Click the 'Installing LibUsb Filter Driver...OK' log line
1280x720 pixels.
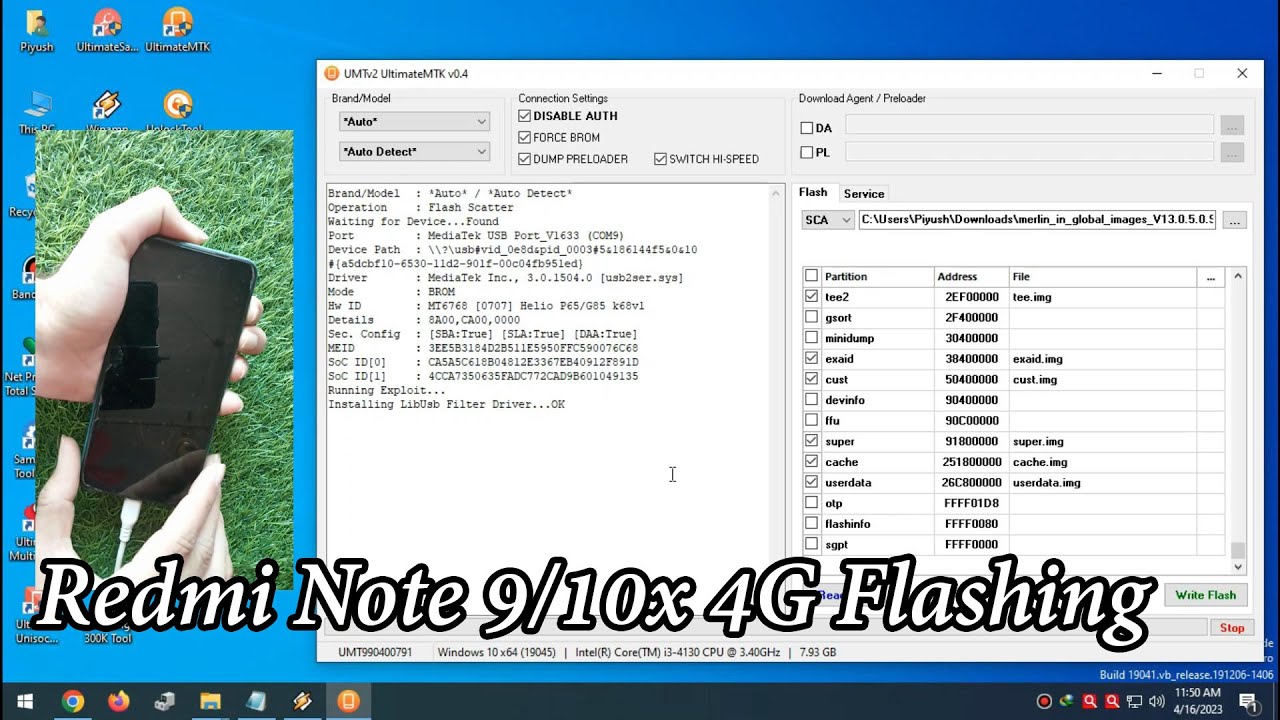coord(446,404)
